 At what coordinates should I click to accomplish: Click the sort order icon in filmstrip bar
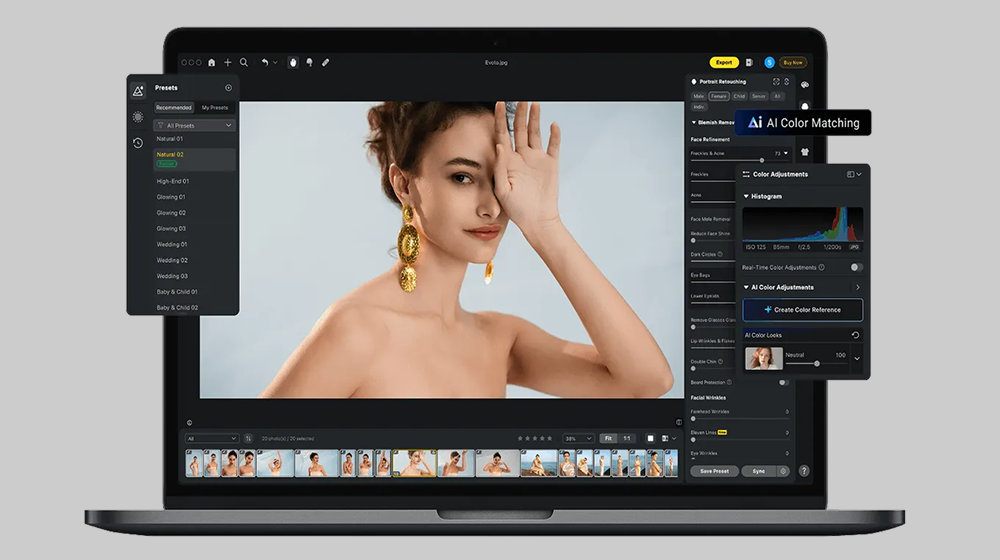(248, 438)
